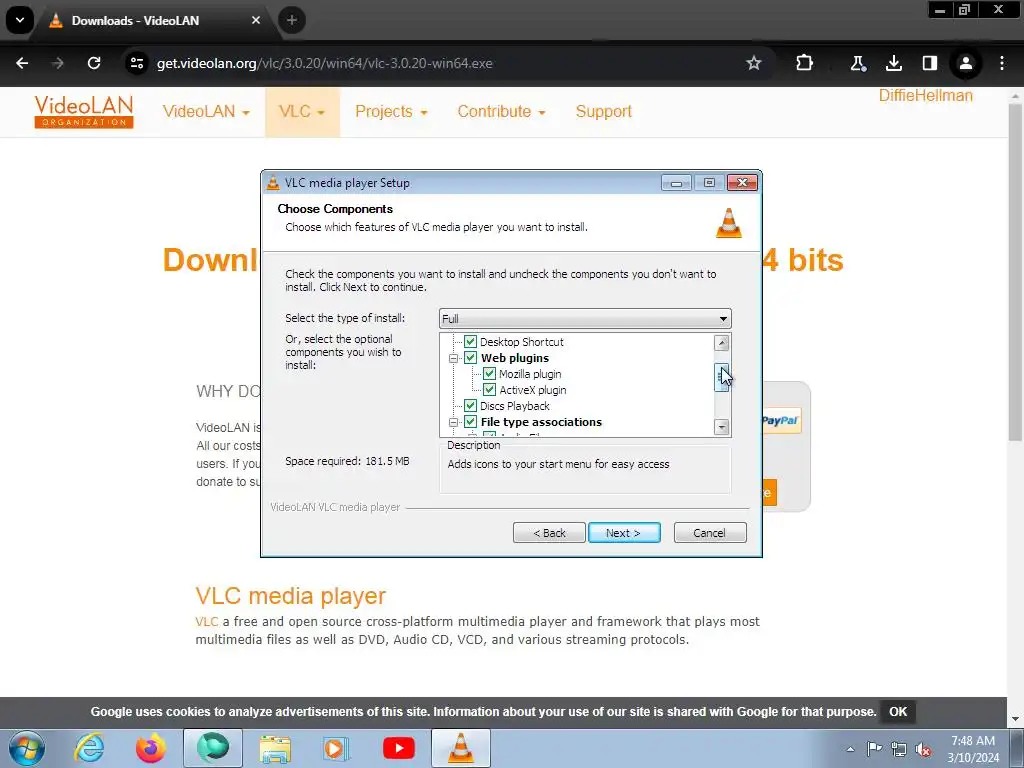
Task: Uncheck Desktop Shortcut component
Action: 470,342
